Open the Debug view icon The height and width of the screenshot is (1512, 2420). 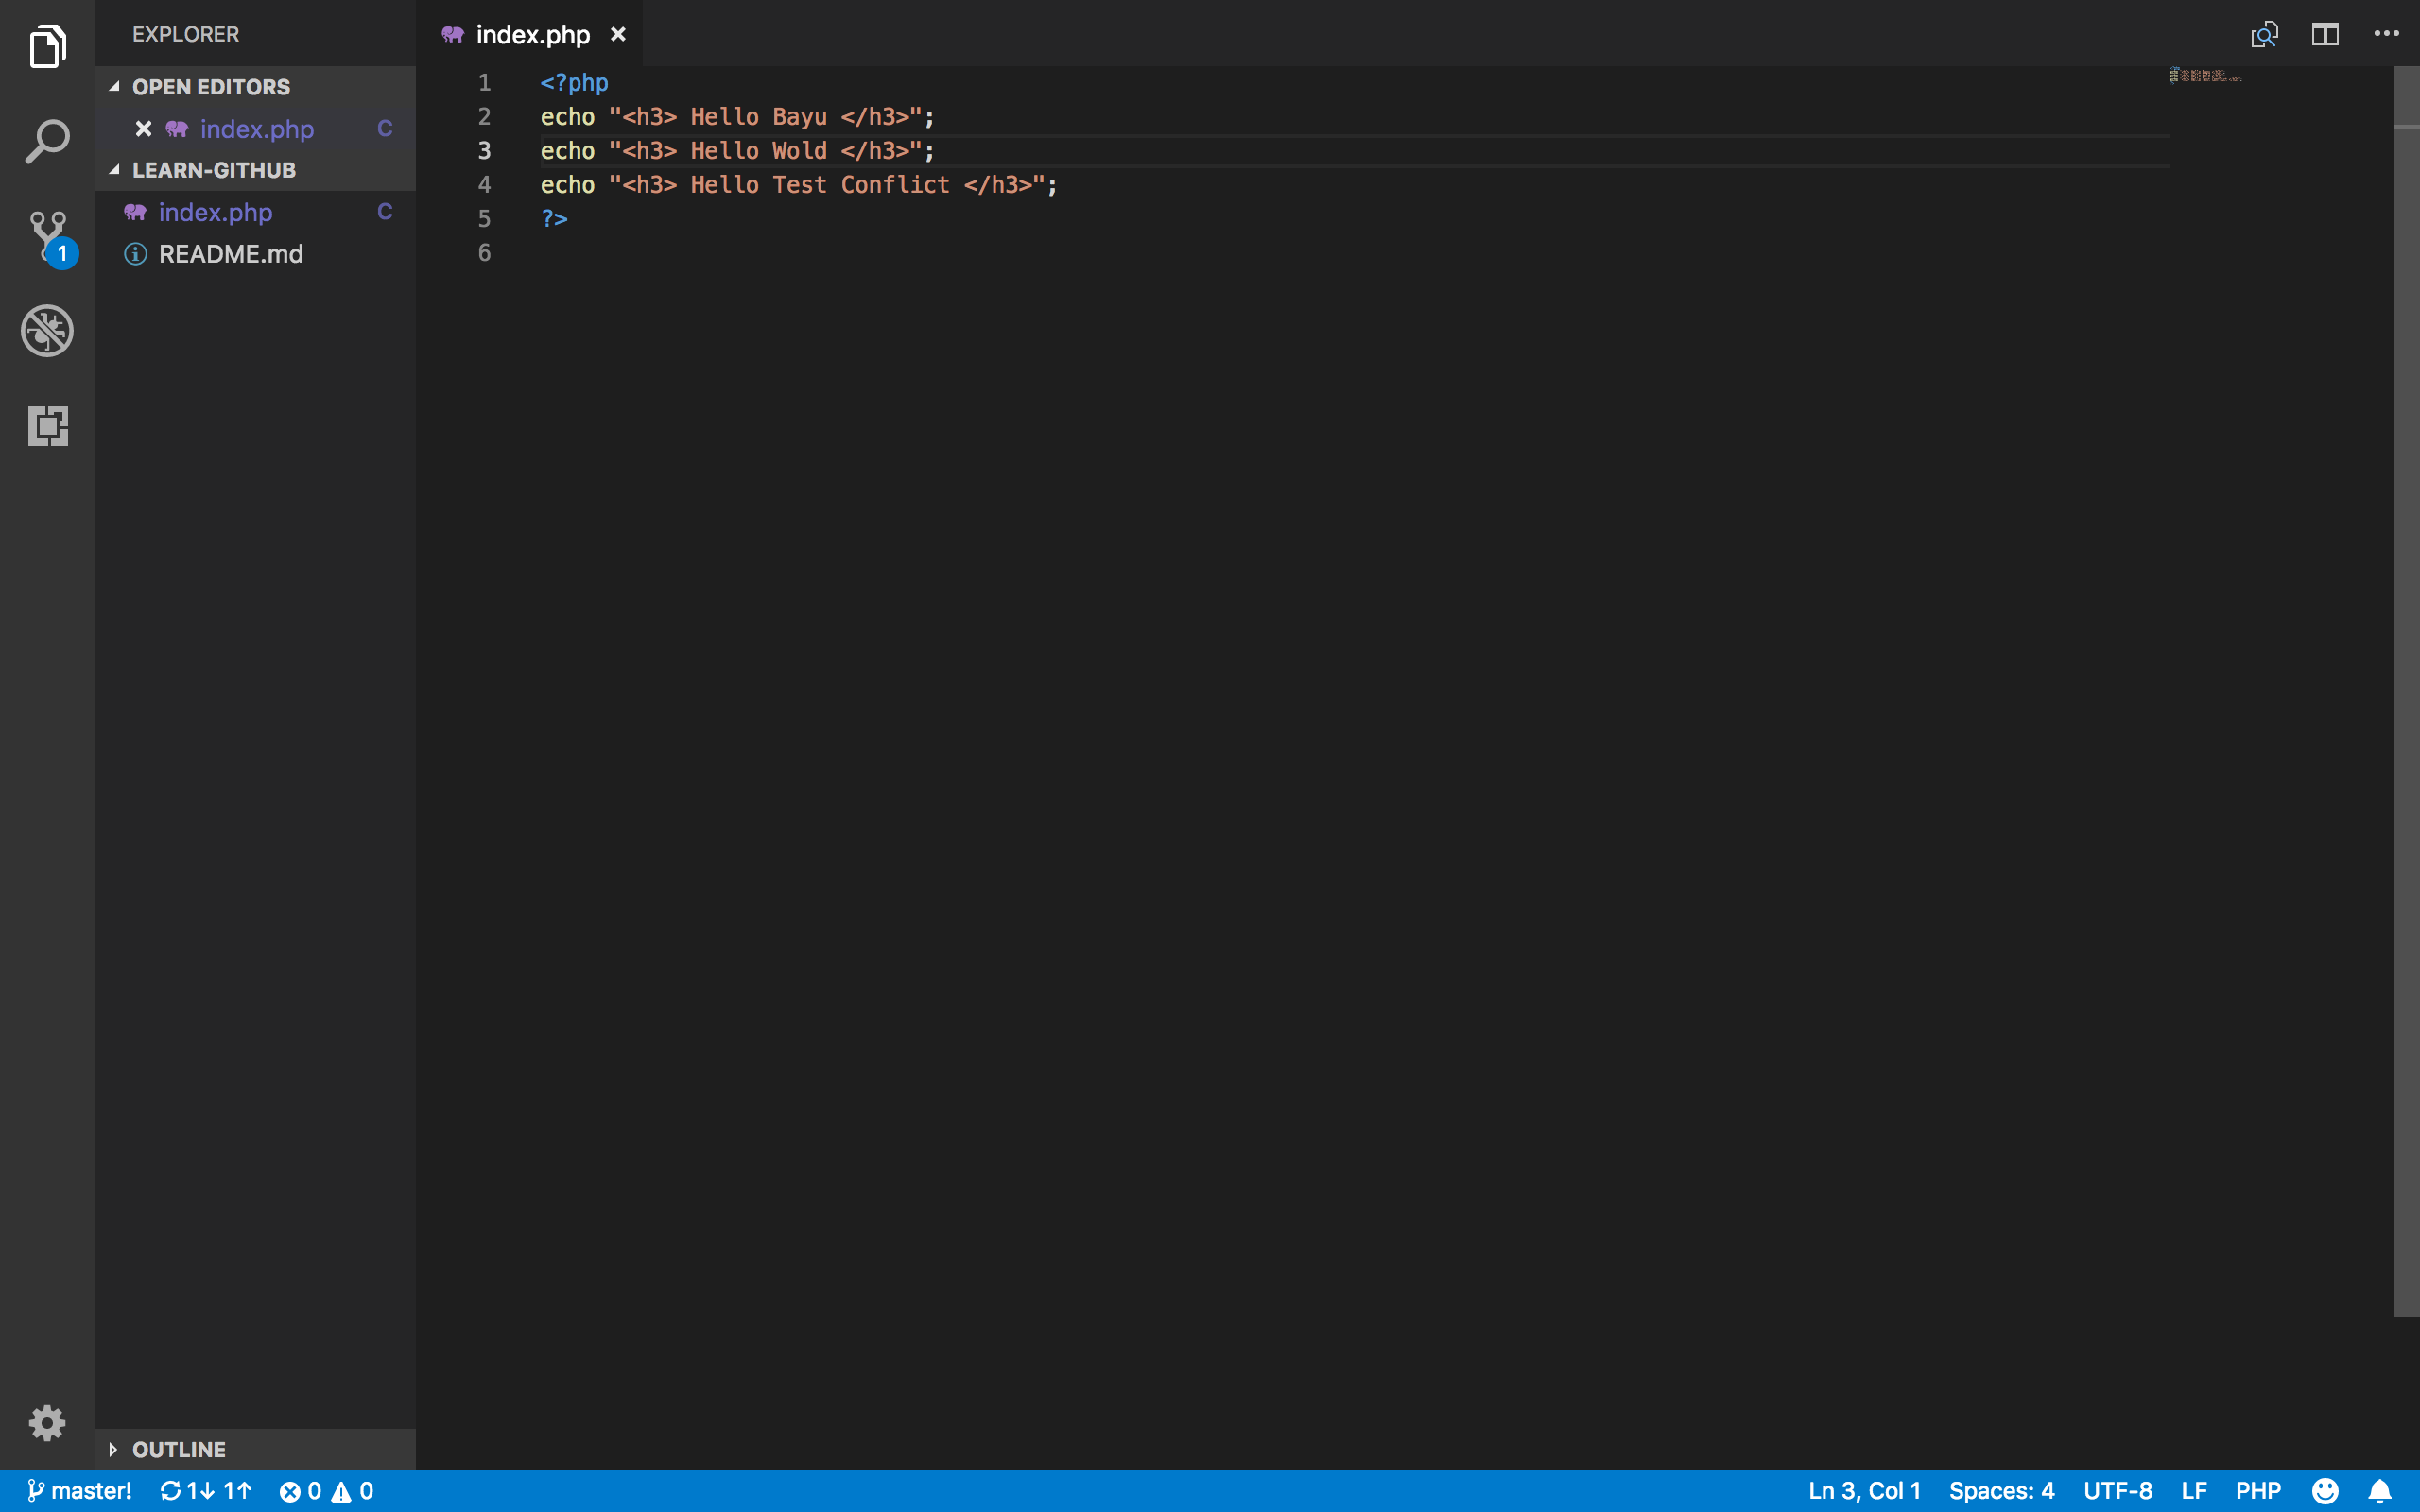point(47,331)
